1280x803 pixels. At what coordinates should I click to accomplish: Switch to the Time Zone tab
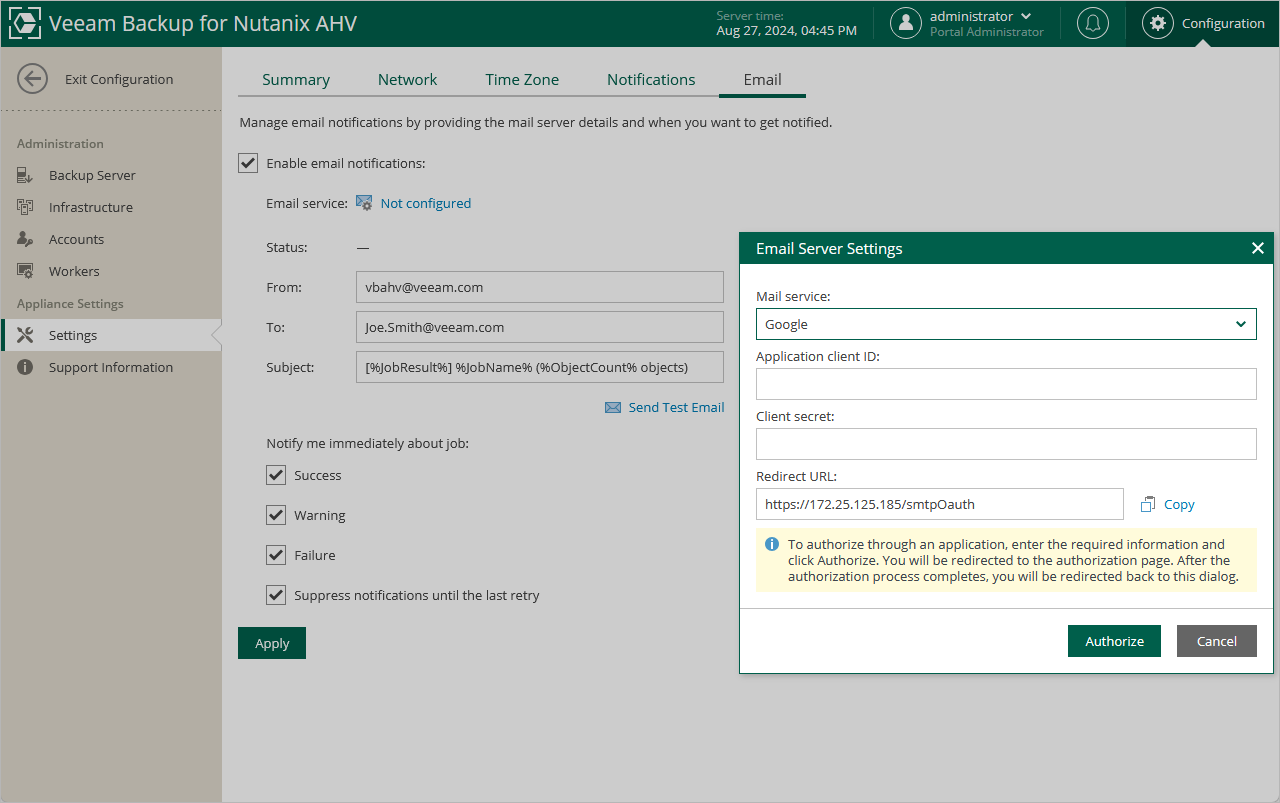pyautogui.click(x=522, y=80)
